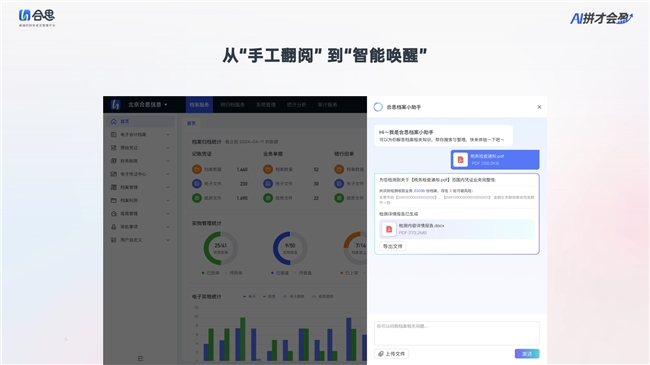
Task: Open the 北京合思信息 organization dropdown
Action: tap(148, 105)
